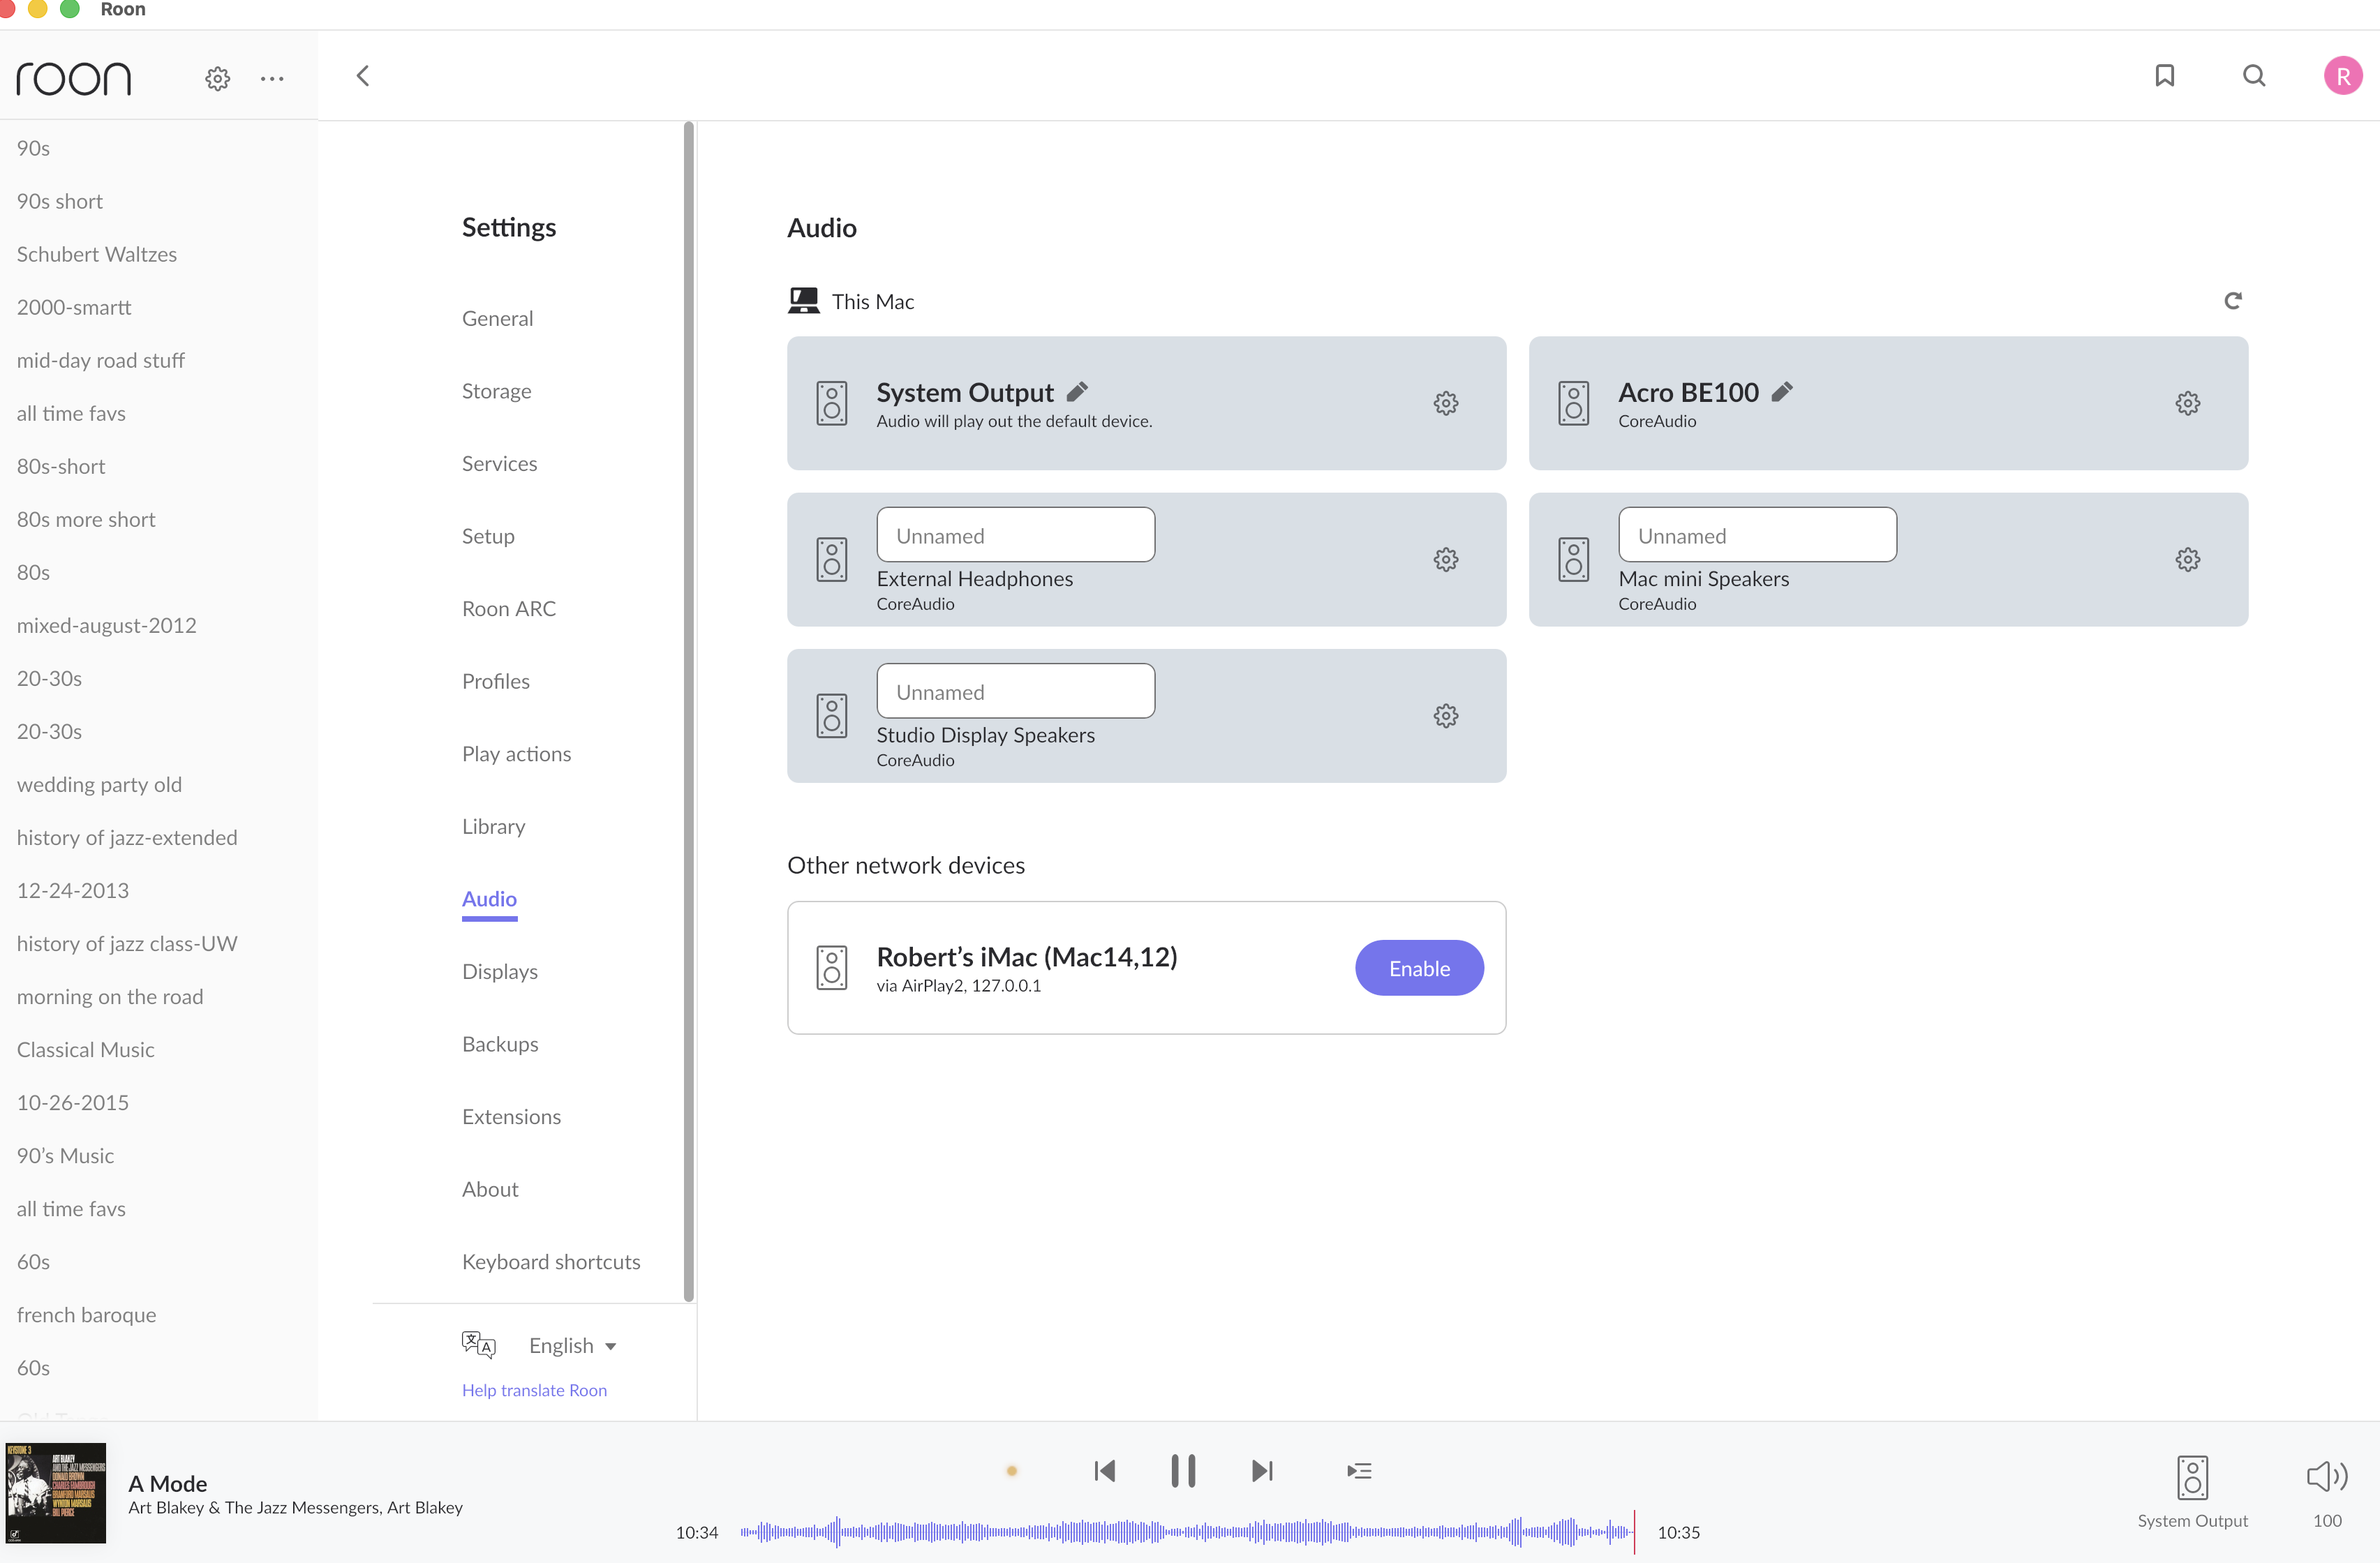
Task: Open the mixed-august-2012 playlist
Action: click(106, 625)
